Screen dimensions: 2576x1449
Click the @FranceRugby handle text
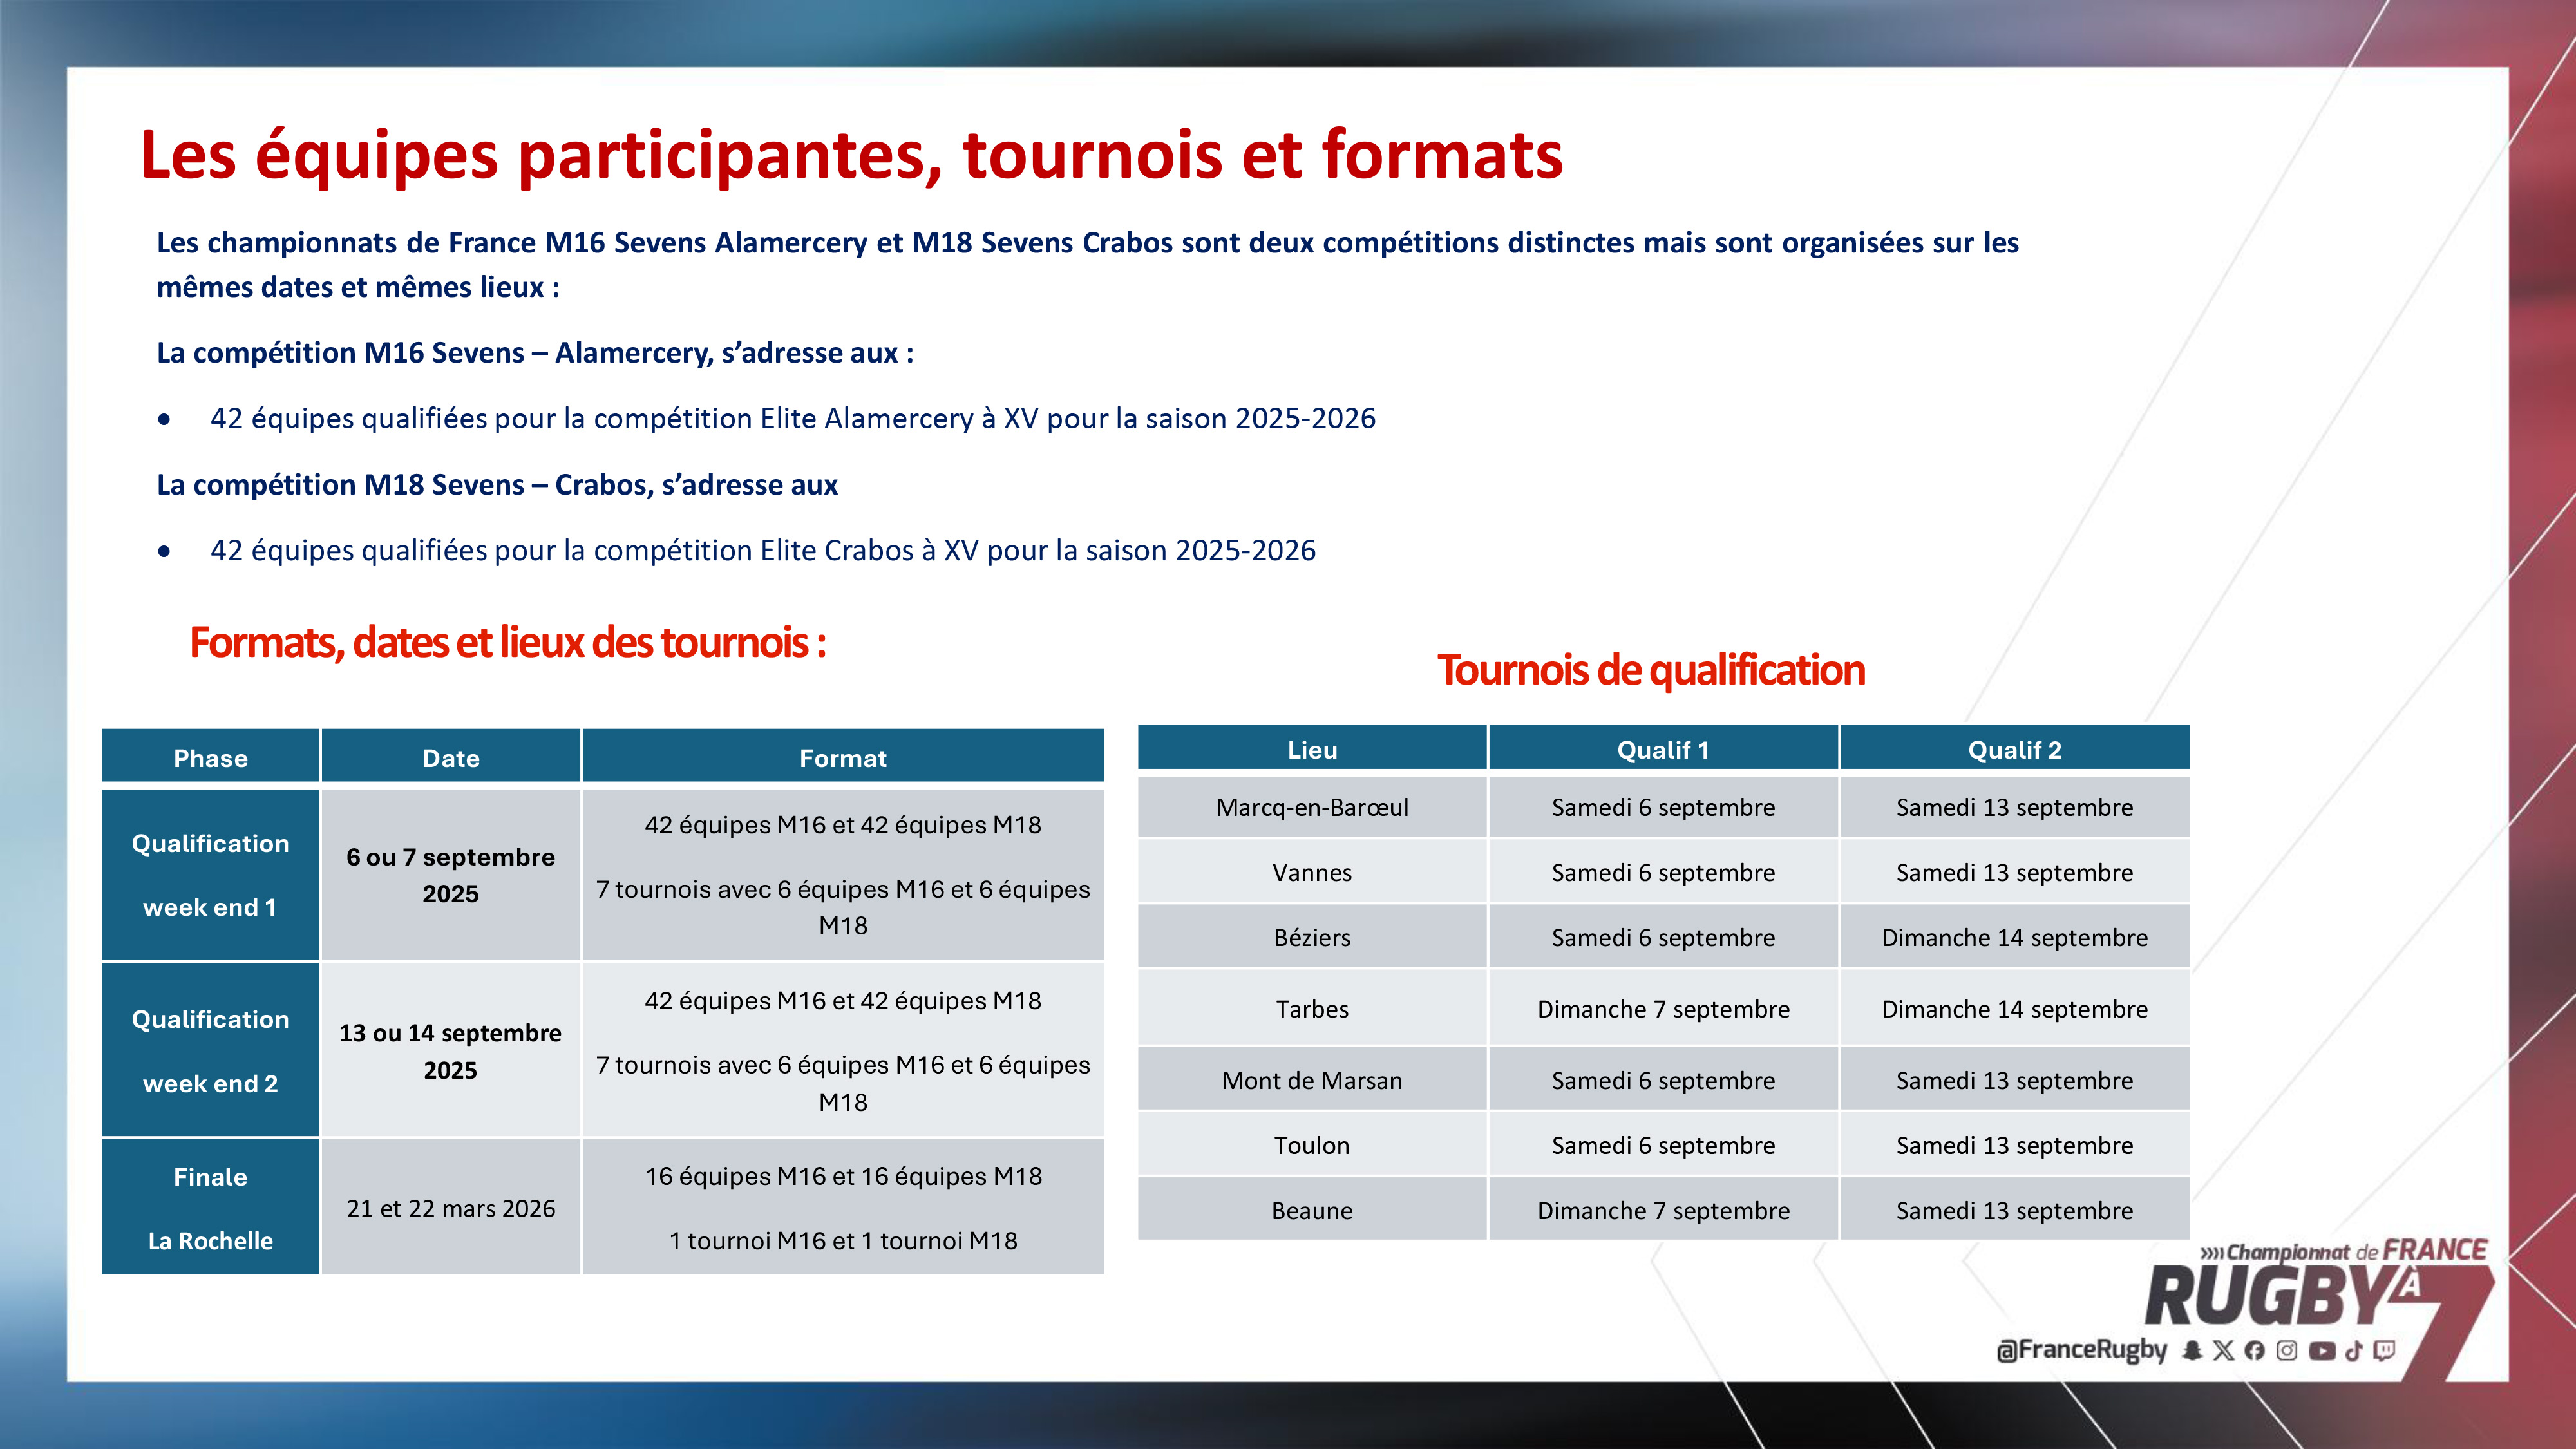tap(2081, 1350)
